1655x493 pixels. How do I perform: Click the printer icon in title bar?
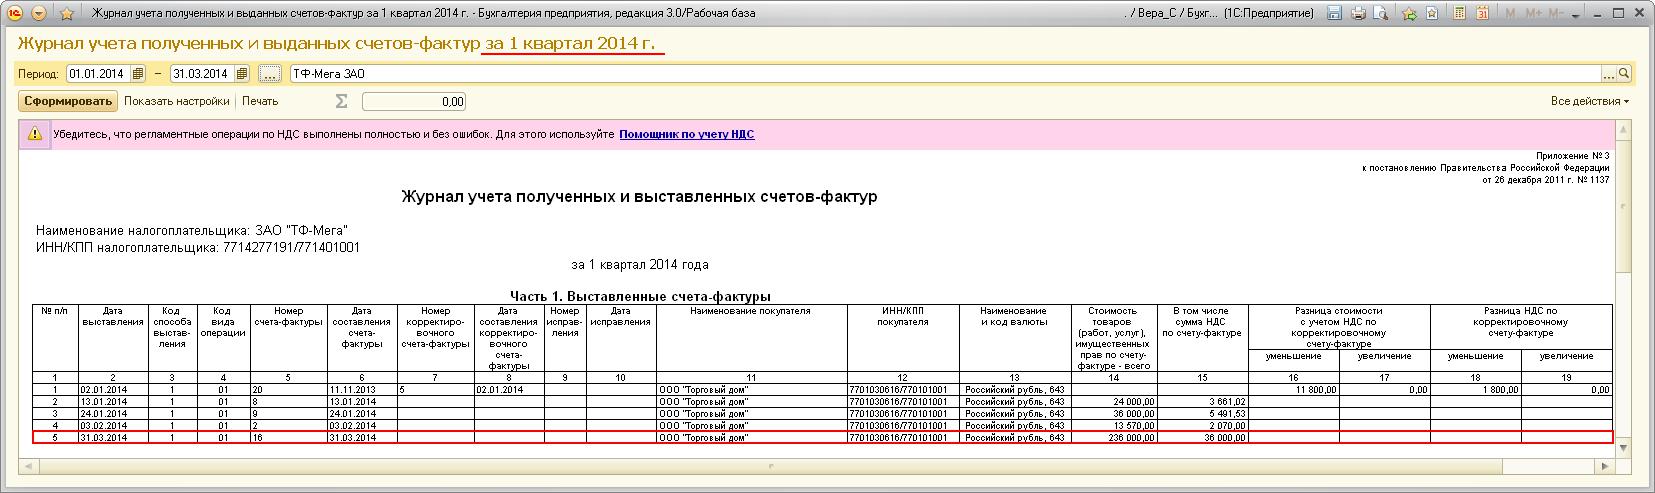point(1358,14)
